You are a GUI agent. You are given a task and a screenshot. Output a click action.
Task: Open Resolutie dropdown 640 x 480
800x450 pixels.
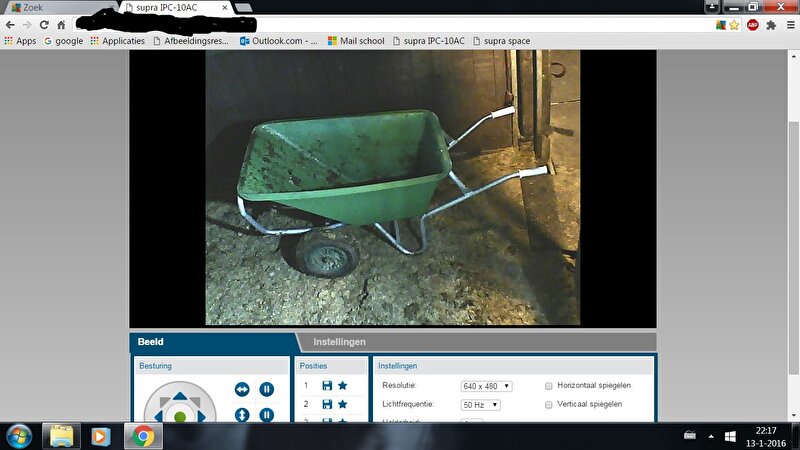(x=486, y=386)
